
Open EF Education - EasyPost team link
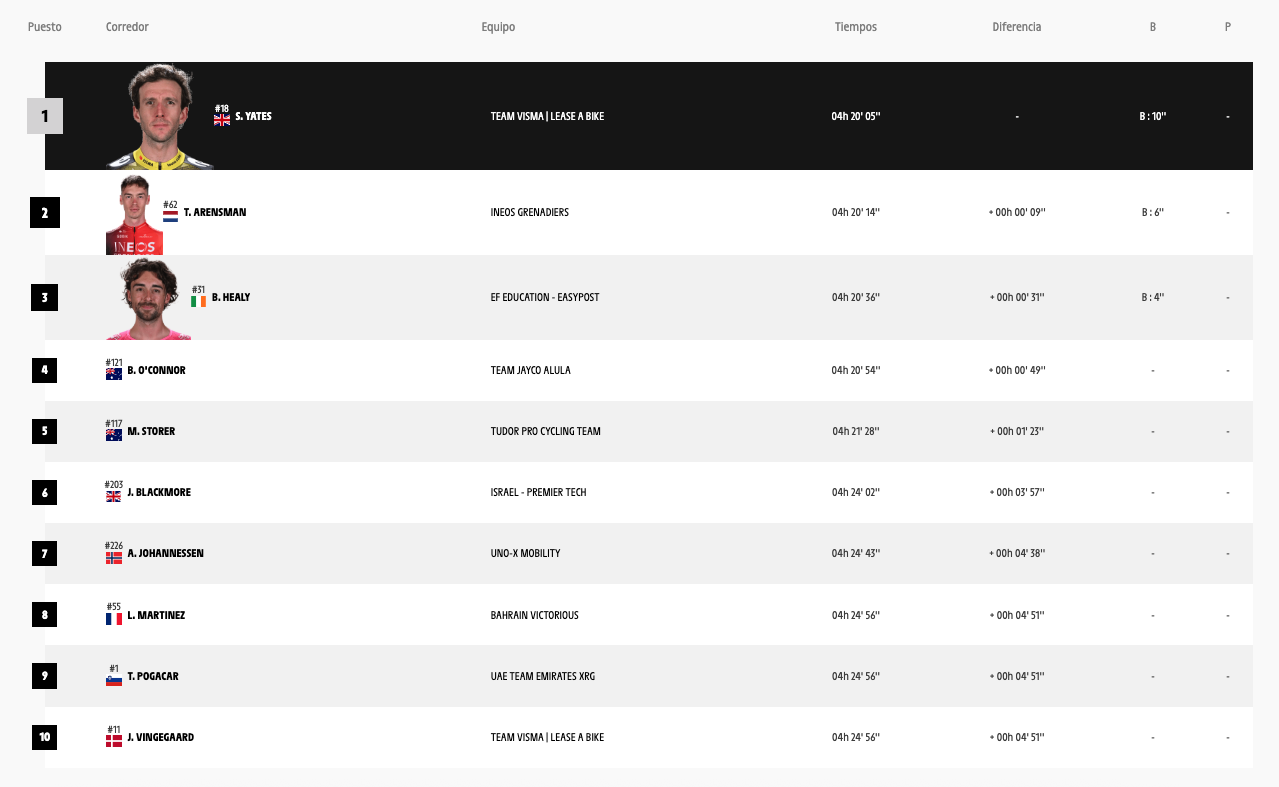pyautogui.click(x=545, y=297)
